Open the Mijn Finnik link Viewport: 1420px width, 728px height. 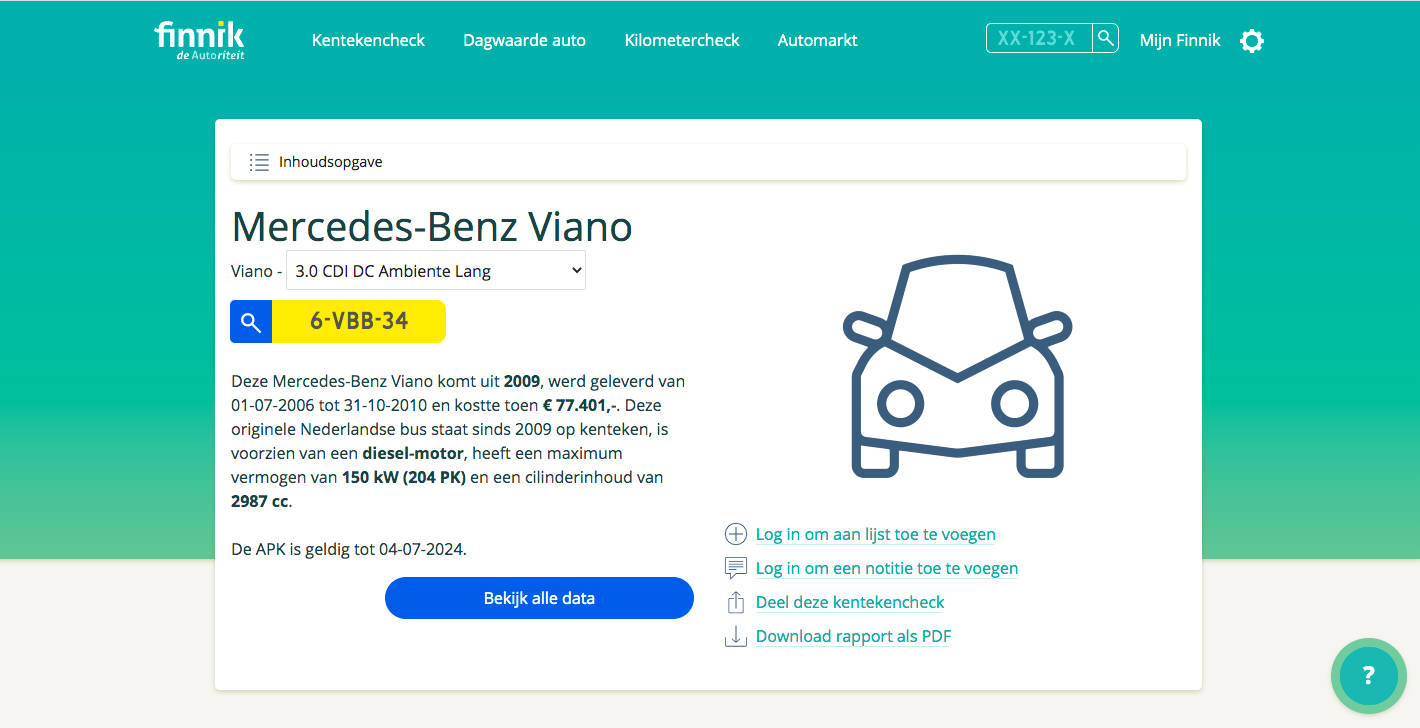pyautogui.click(x=1180, y=41)
